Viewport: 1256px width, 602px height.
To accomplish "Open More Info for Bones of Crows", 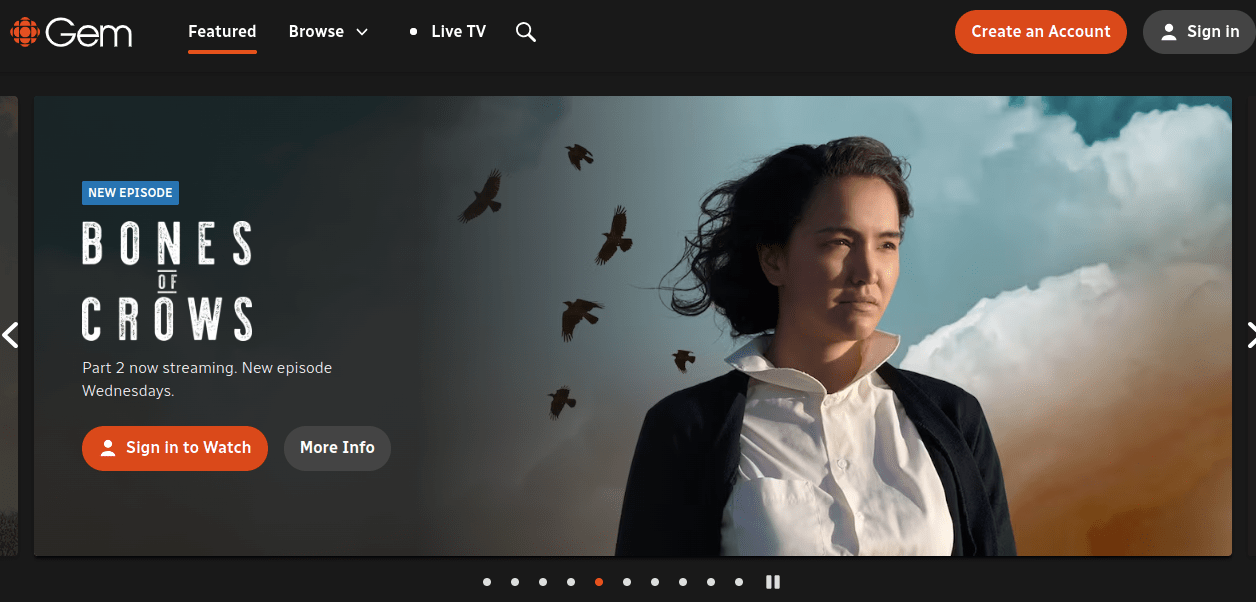I will [x=337, y=448].
